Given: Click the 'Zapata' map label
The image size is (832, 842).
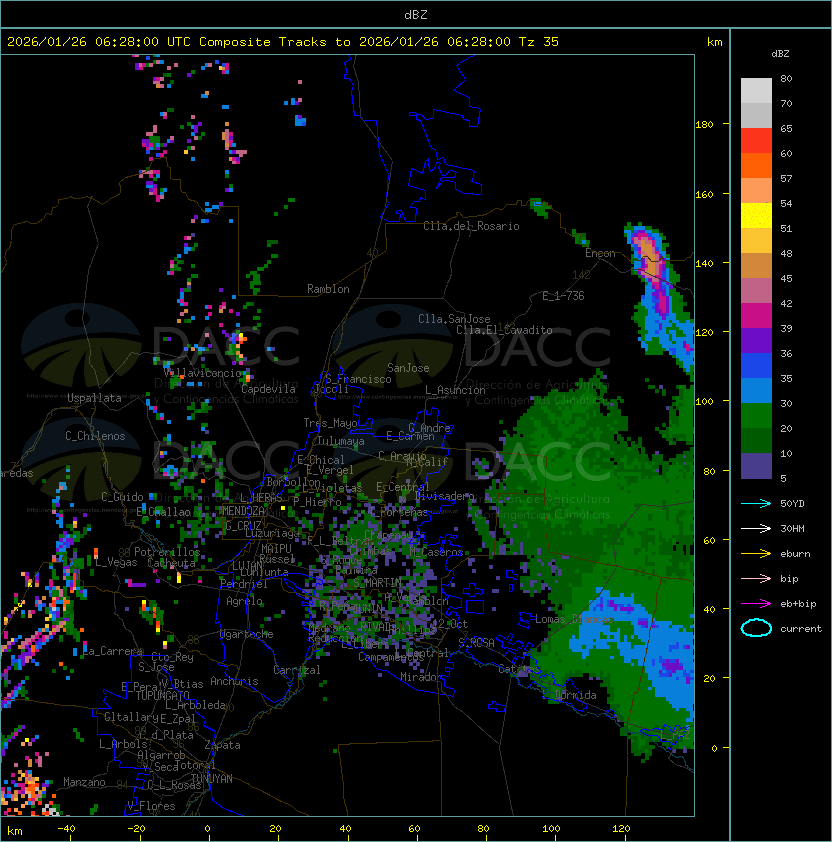Looking at the screenshot, I should (x=222, y=745).
